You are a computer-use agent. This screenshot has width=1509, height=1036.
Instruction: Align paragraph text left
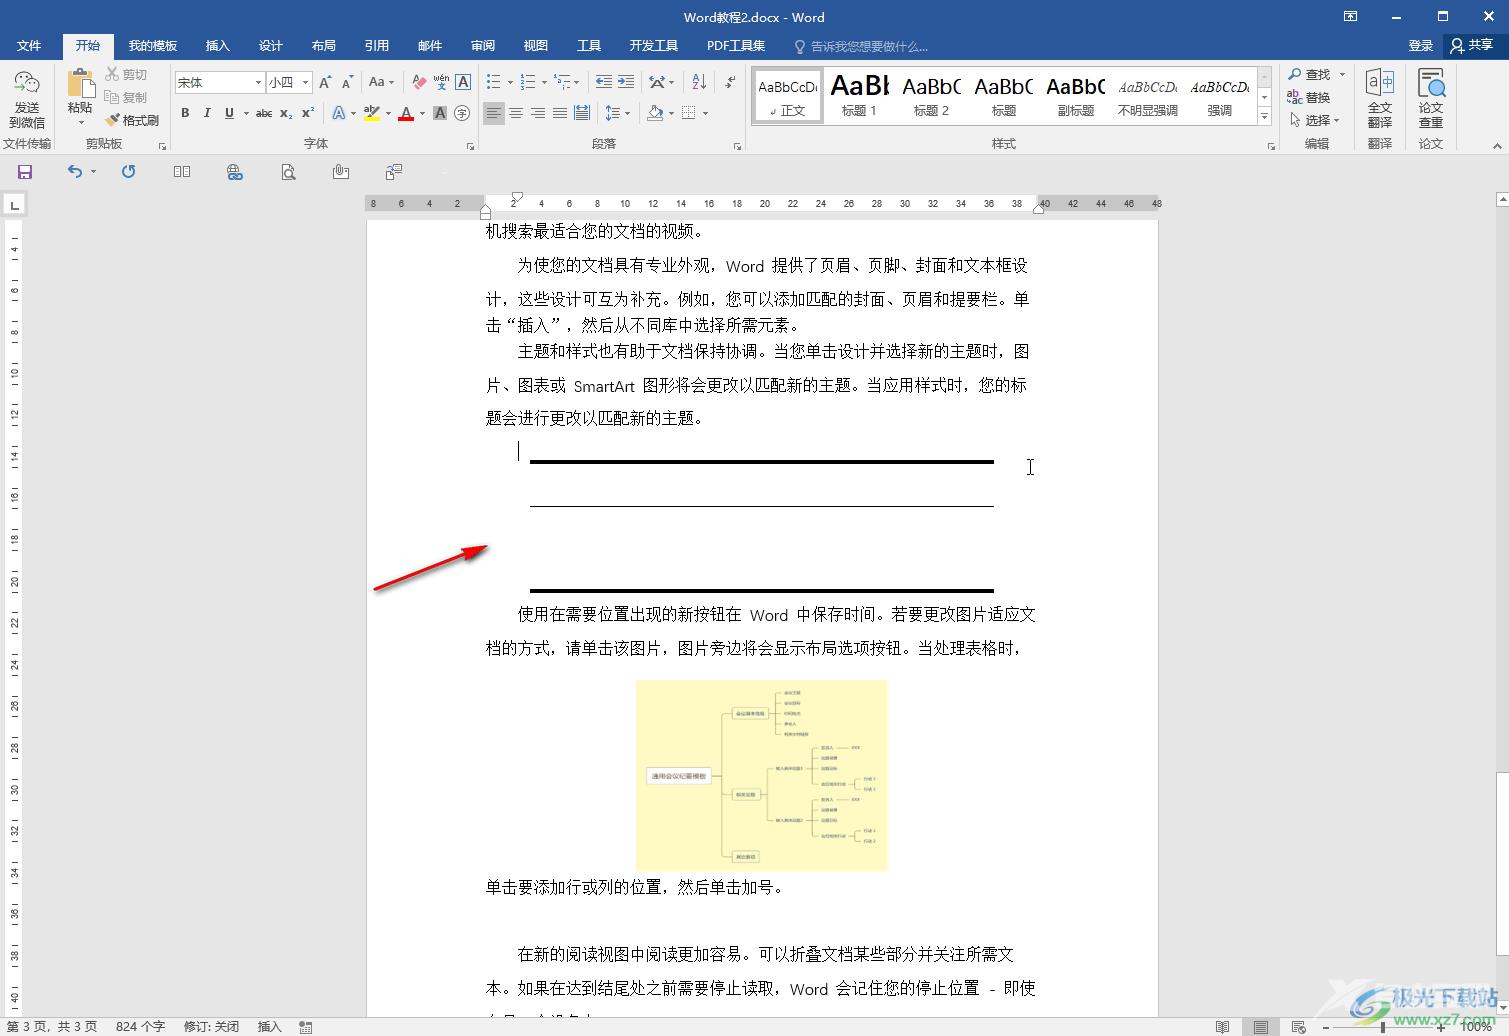pos(494,113)
